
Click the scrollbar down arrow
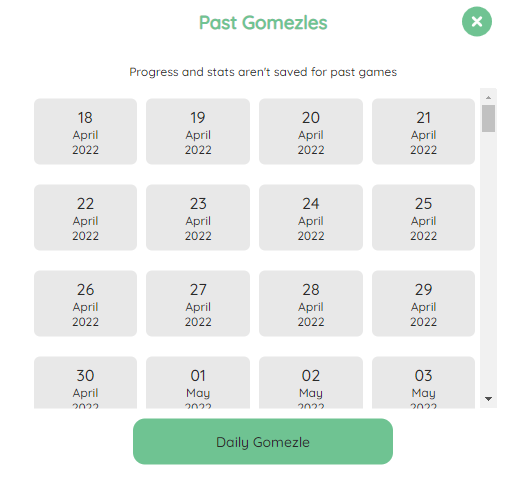488,399
